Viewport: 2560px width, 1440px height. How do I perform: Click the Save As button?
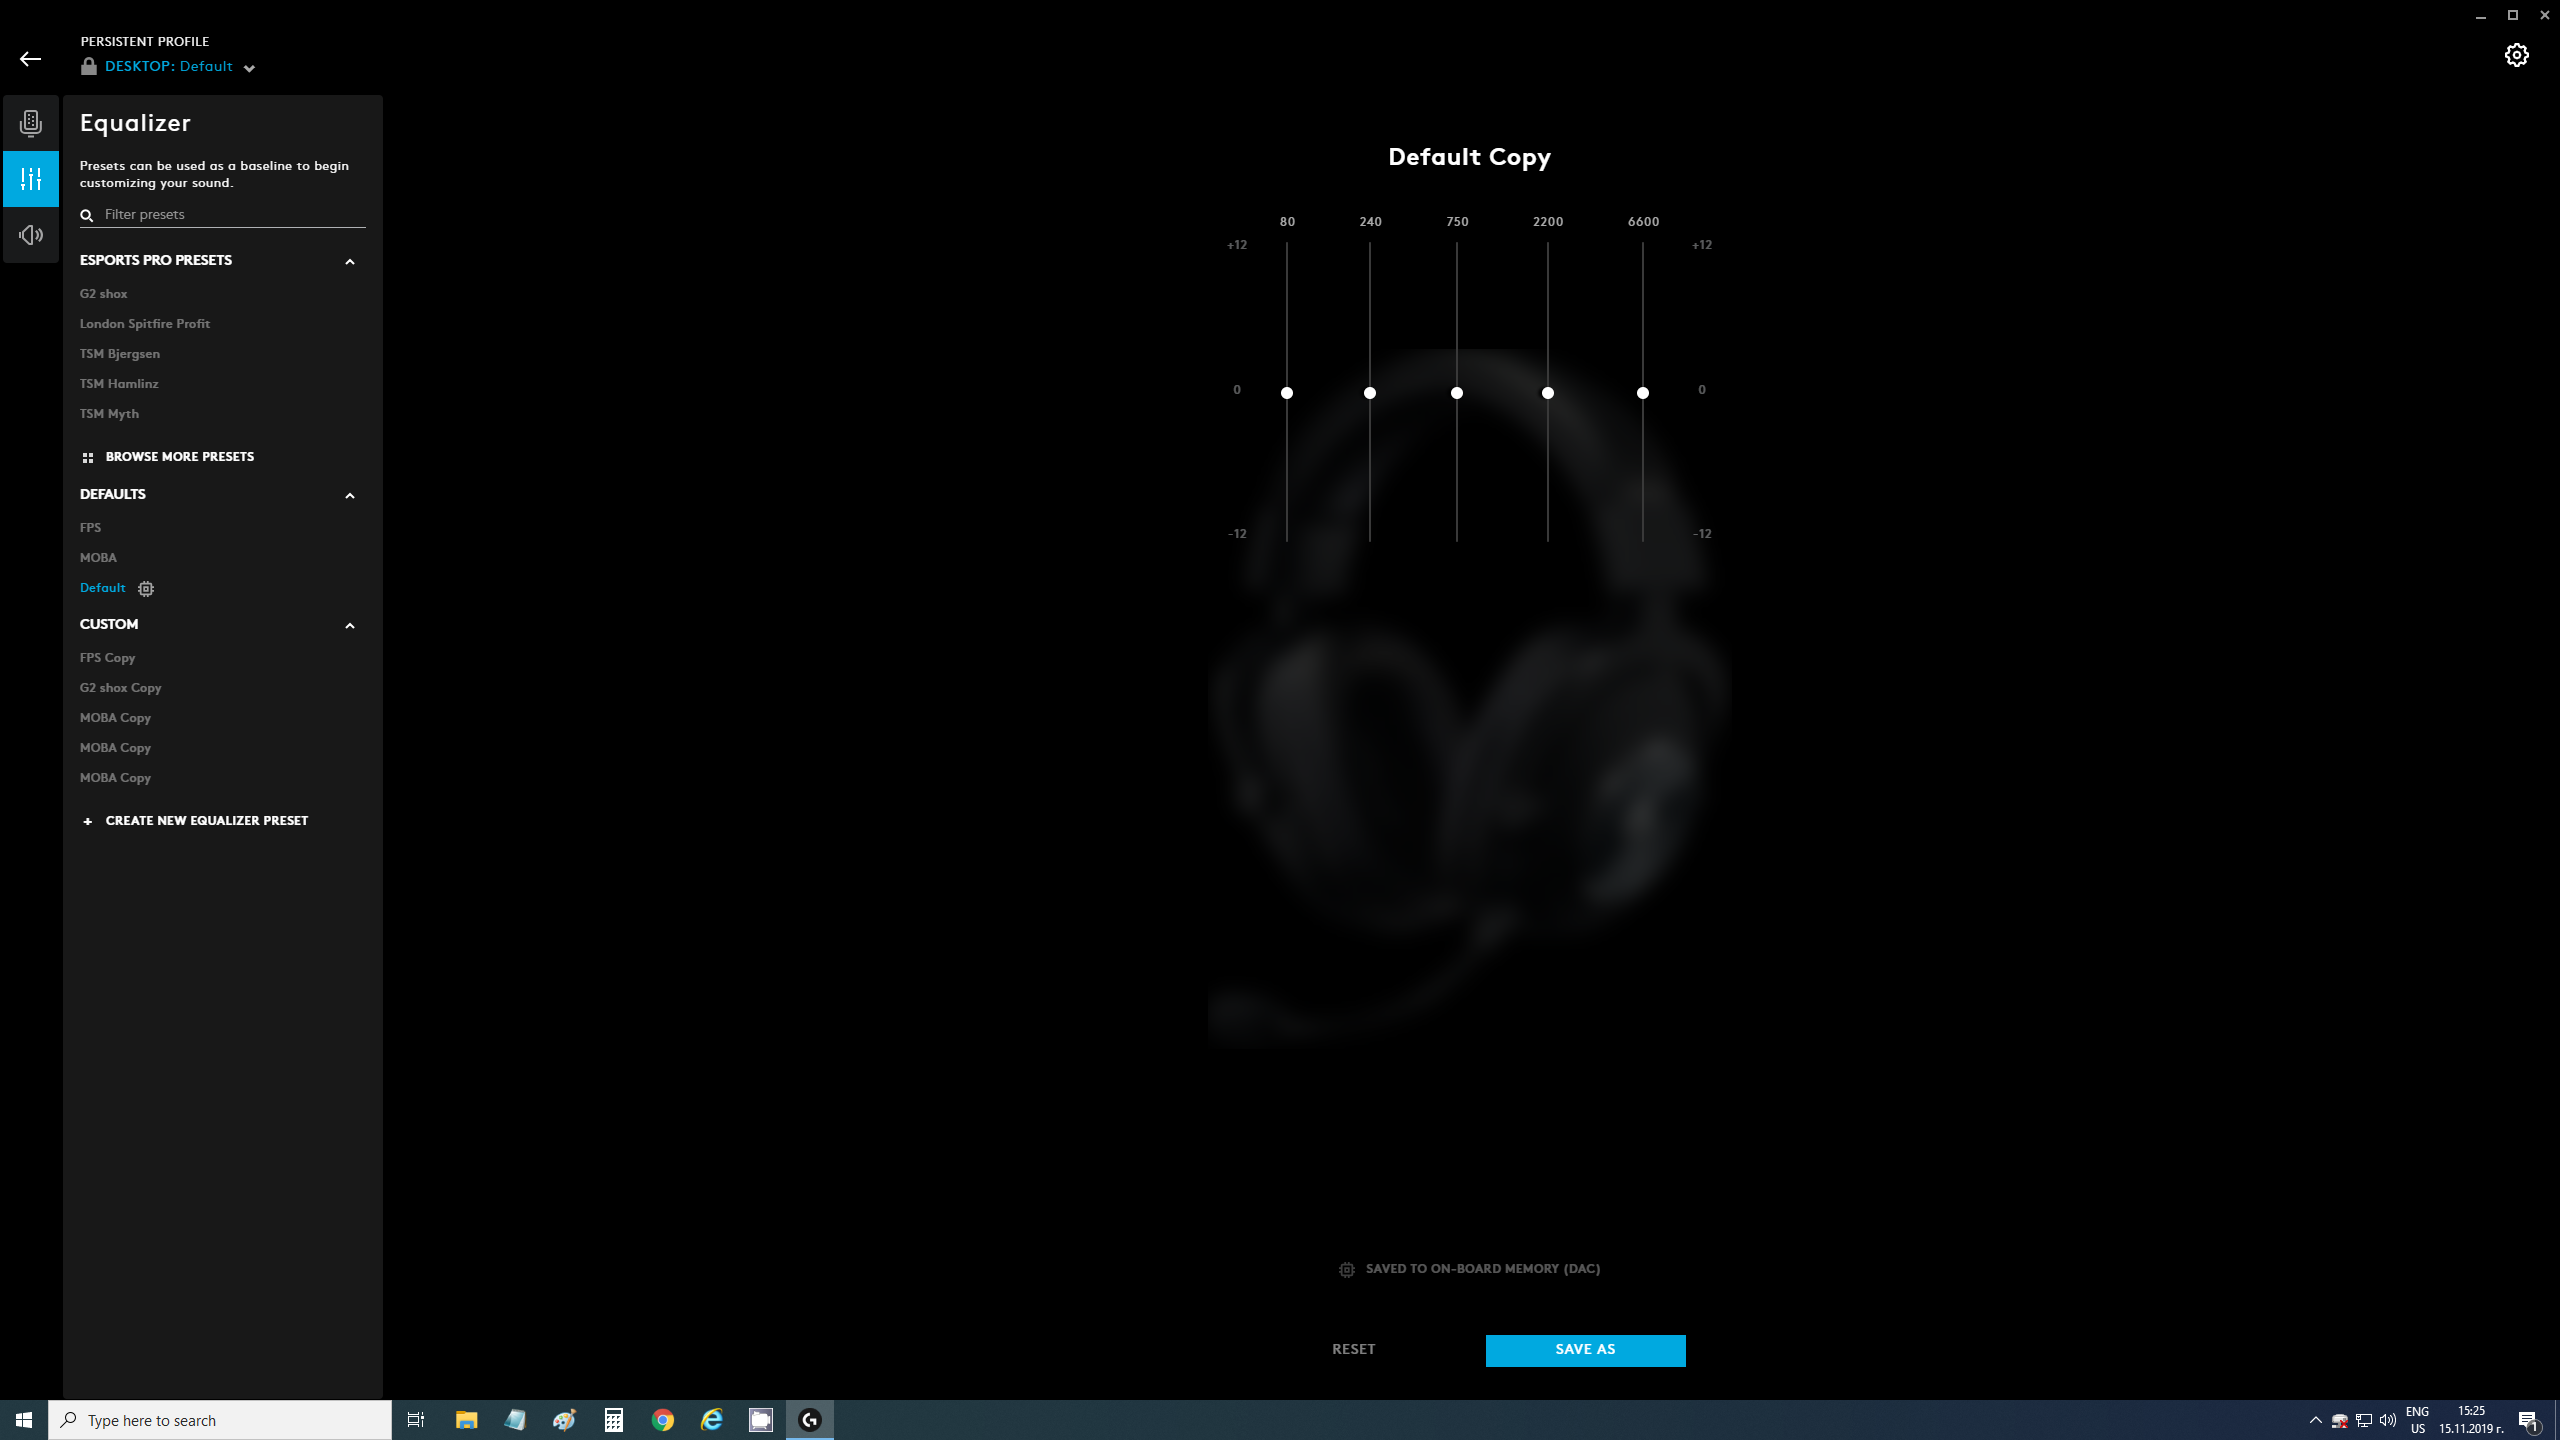[x=1586, y=1350]
